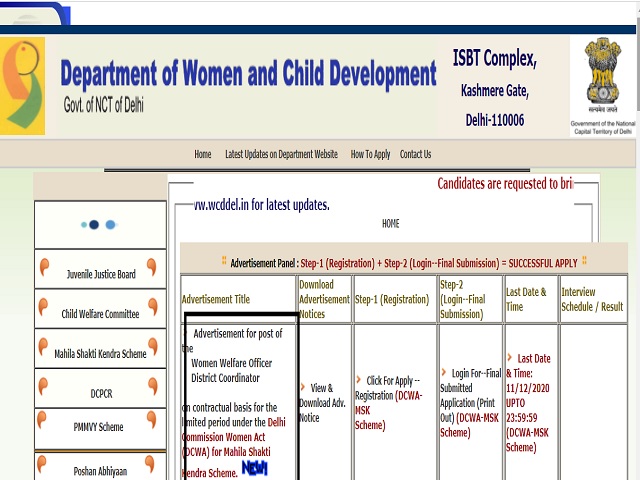Click right orange icon beside DCPCR

(153, 386)
